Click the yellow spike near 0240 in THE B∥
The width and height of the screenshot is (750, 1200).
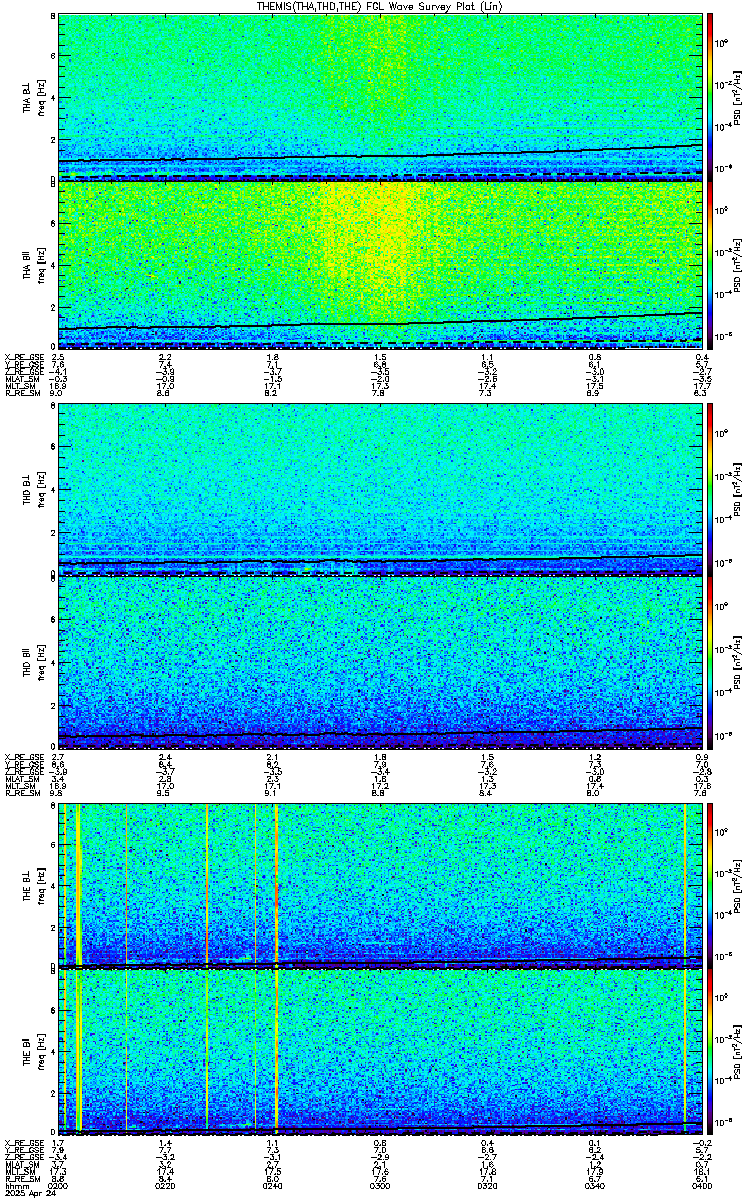(275, 1052)
